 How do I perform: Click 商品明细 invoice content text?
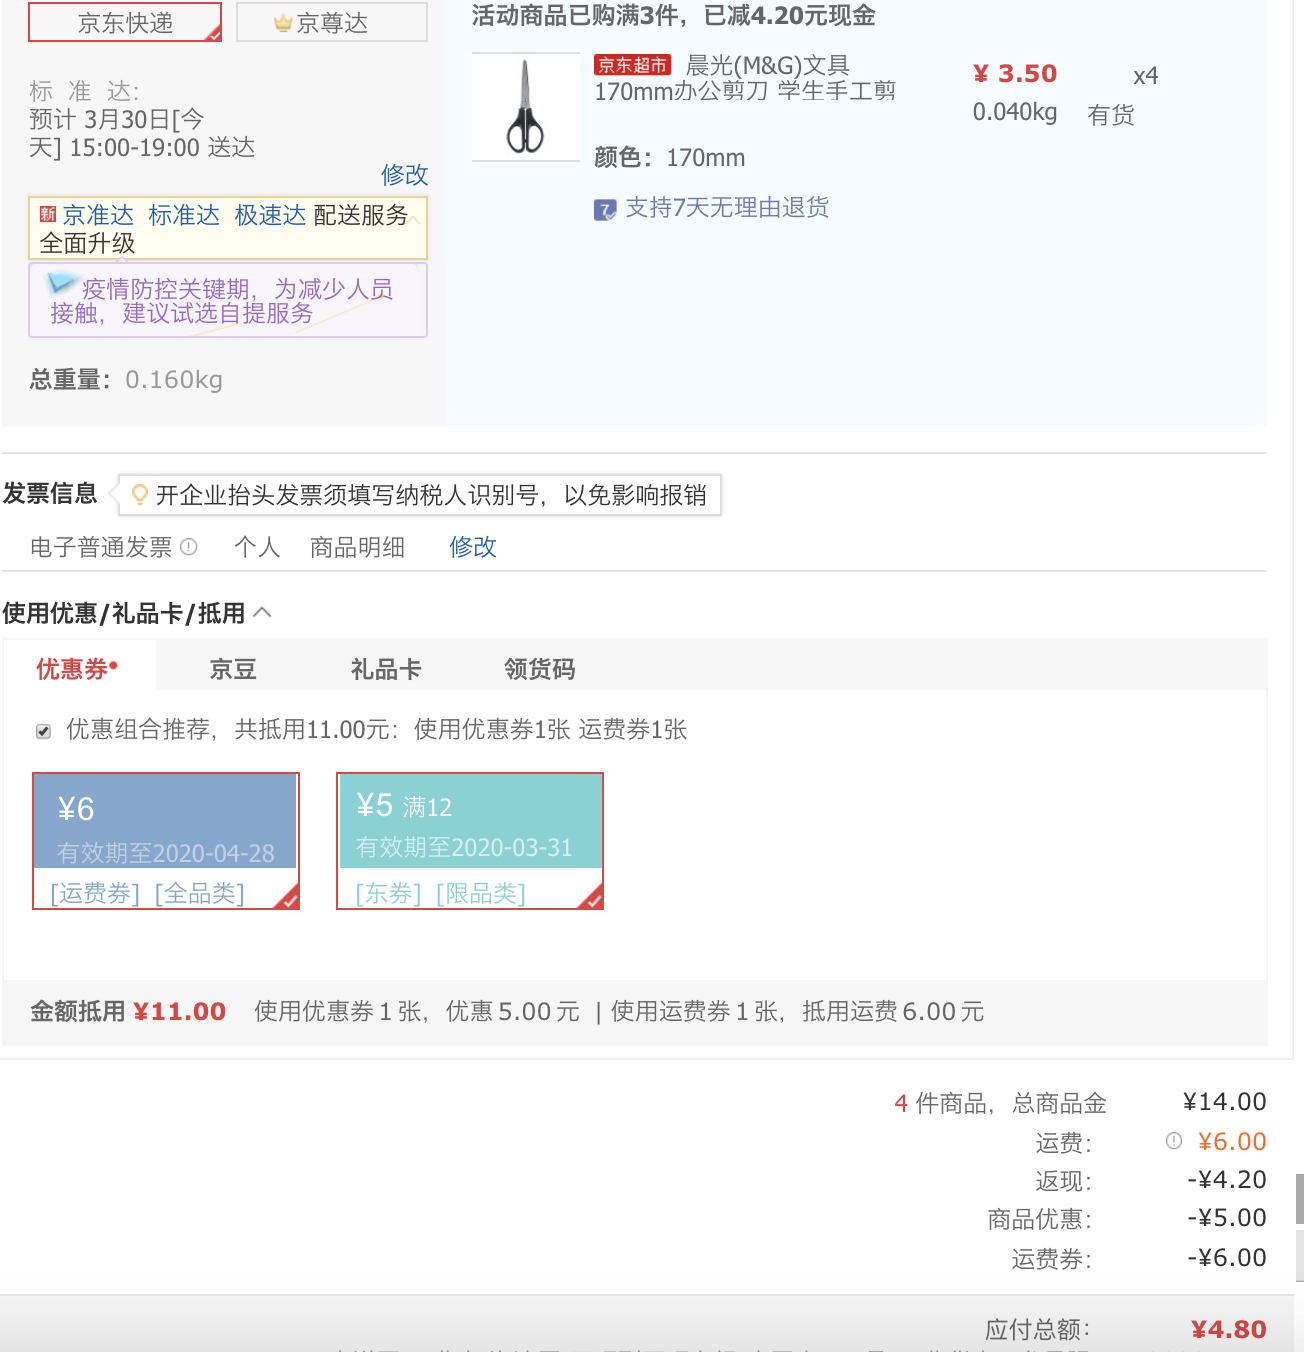(357, 547)
